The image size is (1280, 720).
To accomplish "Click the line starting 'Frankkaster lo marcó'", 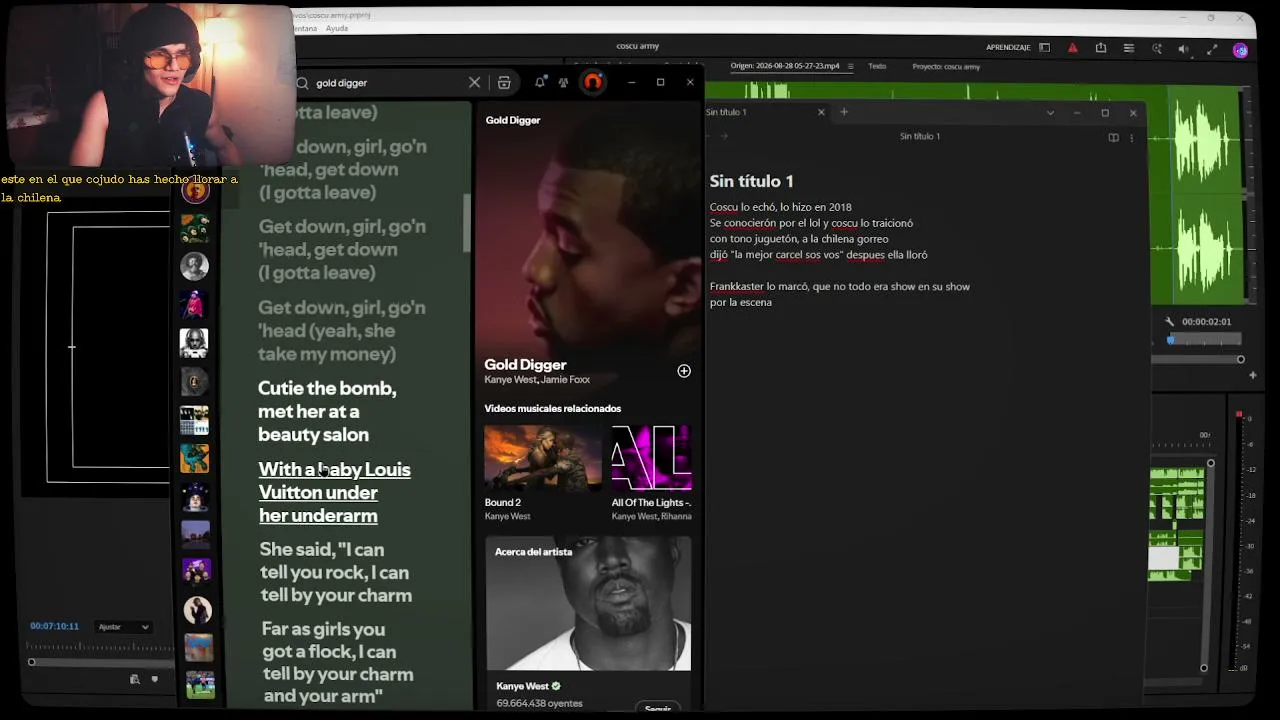I will tap(840, 287).
